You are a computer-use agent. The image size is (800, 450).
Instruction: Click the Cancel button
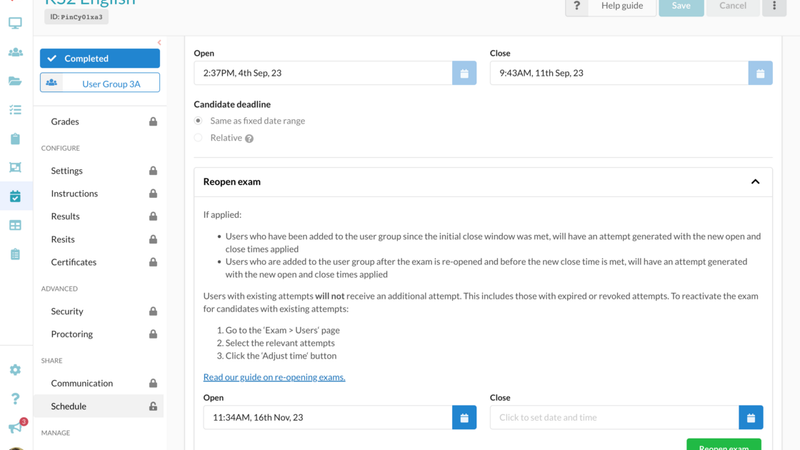[733, 6]
